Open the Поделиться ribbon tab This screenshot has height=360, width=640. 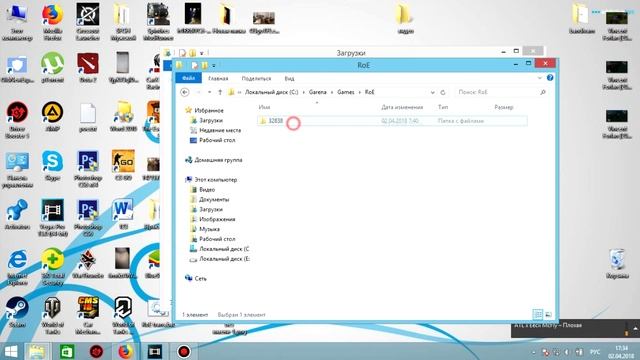(256, 78)
